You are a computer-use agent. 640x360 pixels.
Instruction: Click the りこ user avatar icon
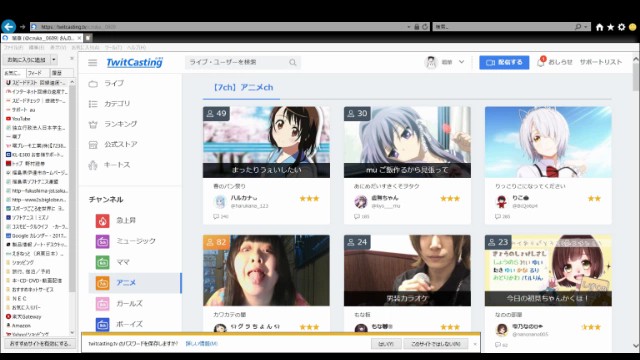point(502,201)
